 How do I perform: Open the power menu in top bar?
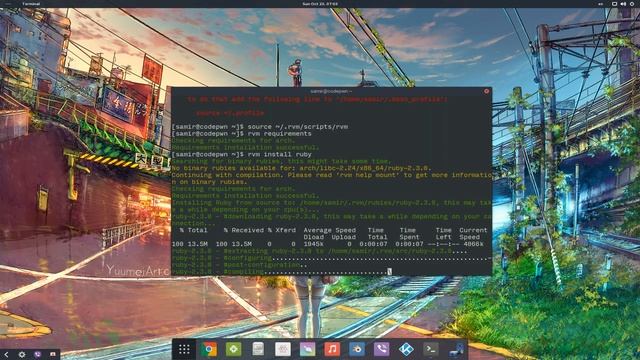coord(632,4)
